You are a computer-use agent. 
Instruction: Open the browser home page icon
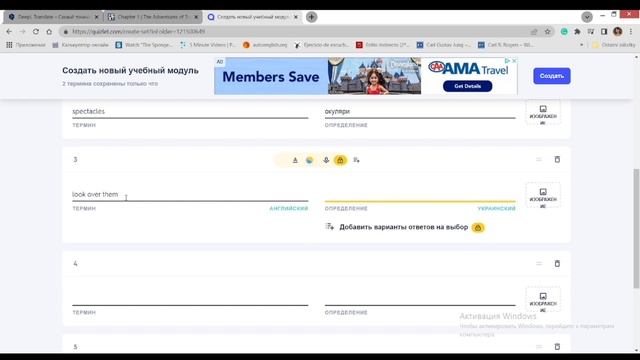pyautogui.click(x=49, y=31)
